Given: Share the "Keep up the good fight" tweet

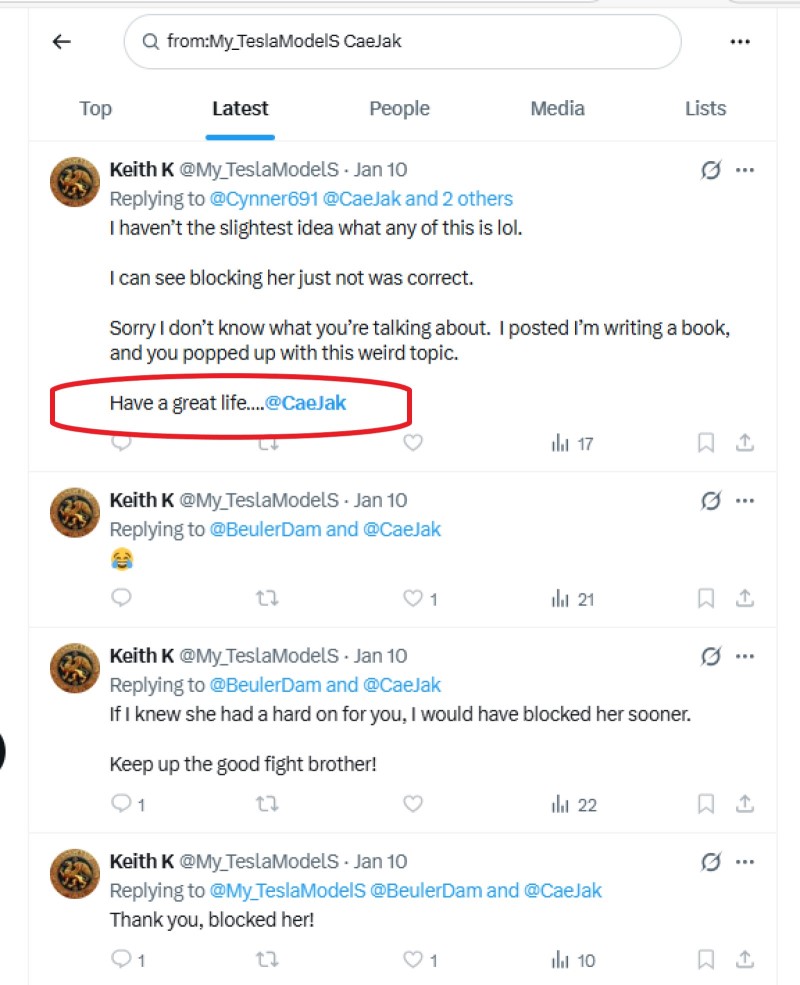Looking at the screenshot, I should (744, 804).
